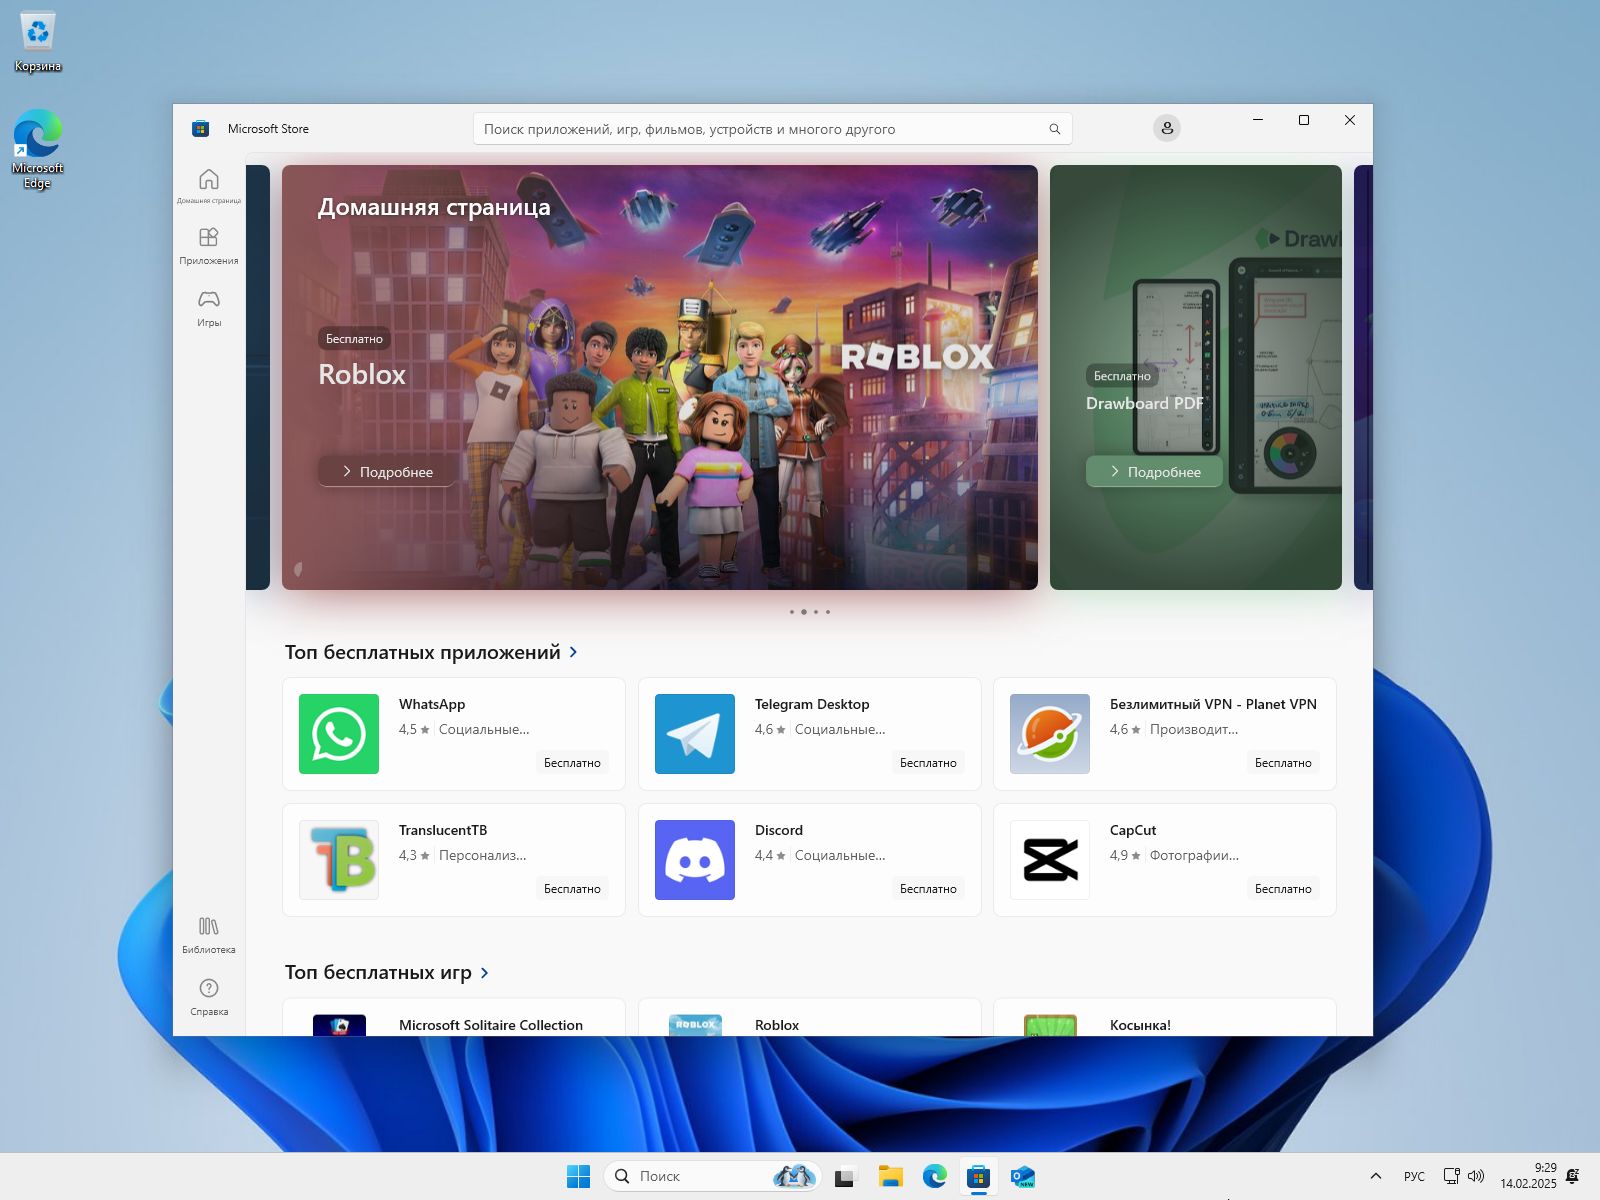Expand the Топ бесплатных игр list
This screenshot has height=1200, width=1600.
(x=484, y=972)
